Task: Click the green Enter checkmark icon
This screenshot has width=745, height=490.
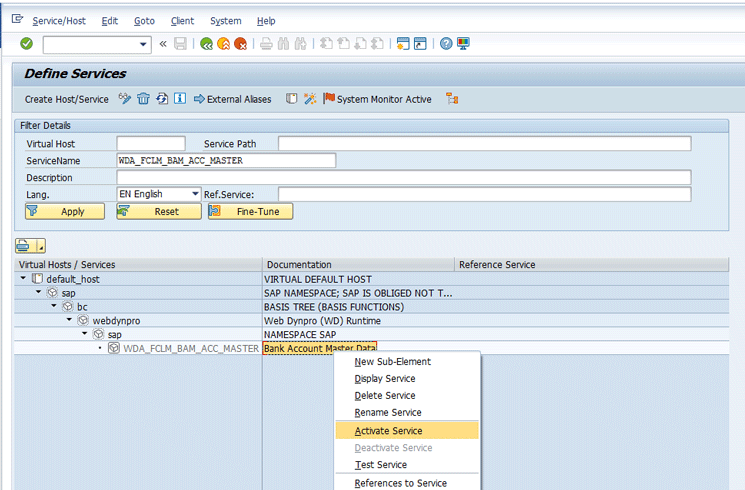Action: coord(26,44)
